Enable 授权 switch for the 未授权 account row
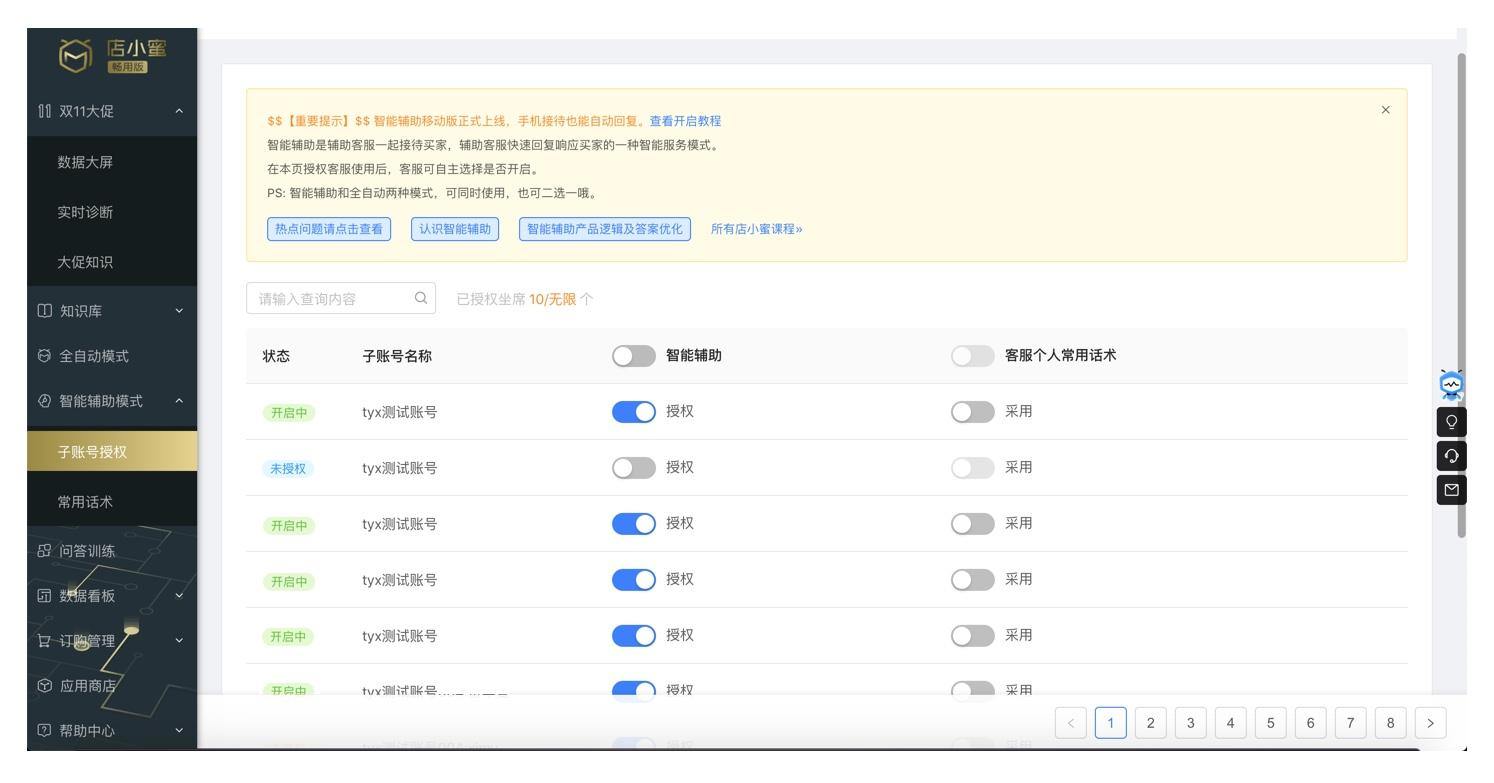1494x783 pixels. [634, 468]
